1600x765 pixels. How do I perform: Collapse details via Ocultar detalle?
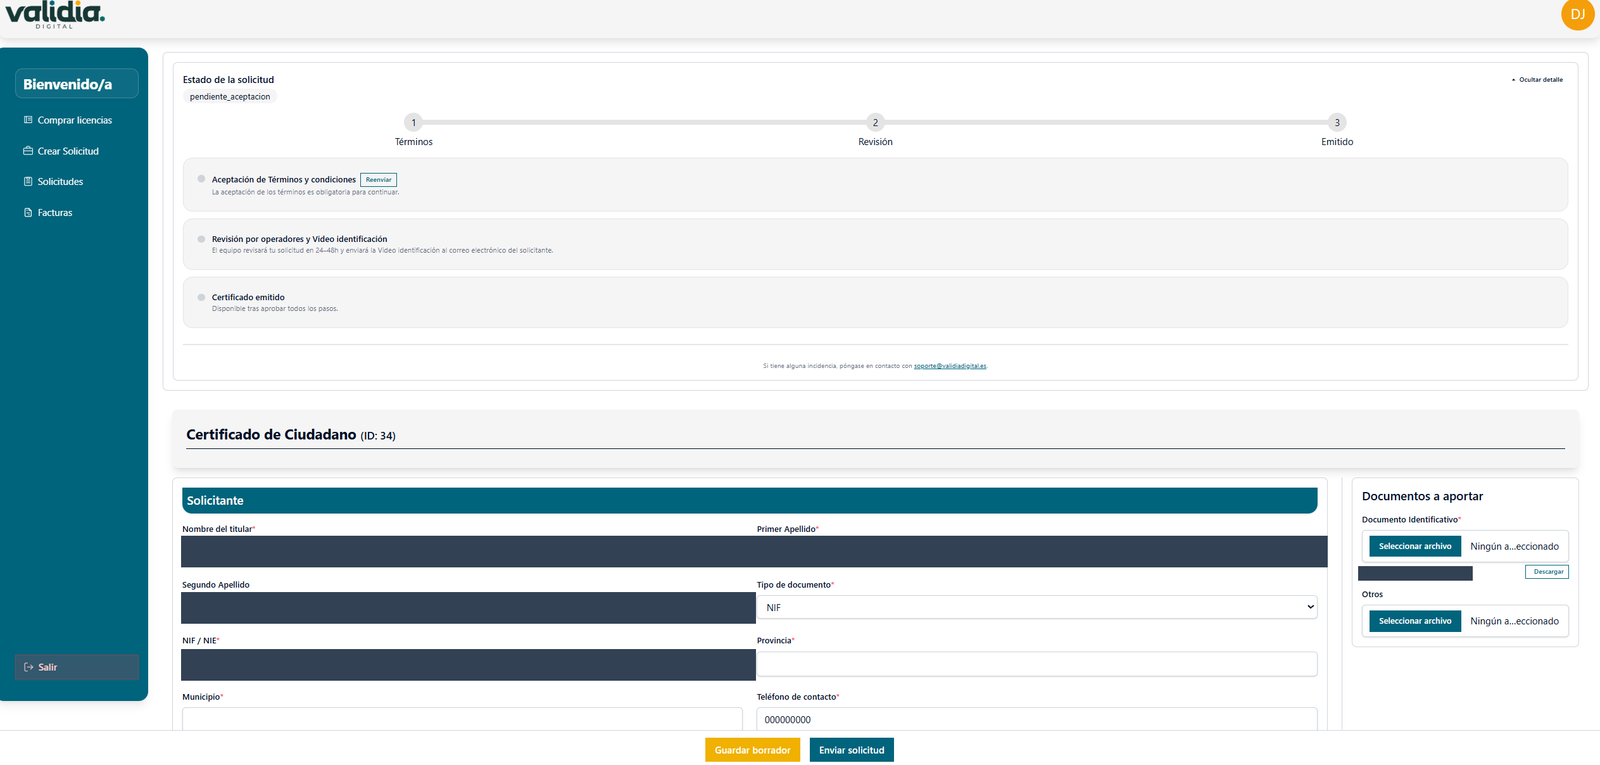1537,80
